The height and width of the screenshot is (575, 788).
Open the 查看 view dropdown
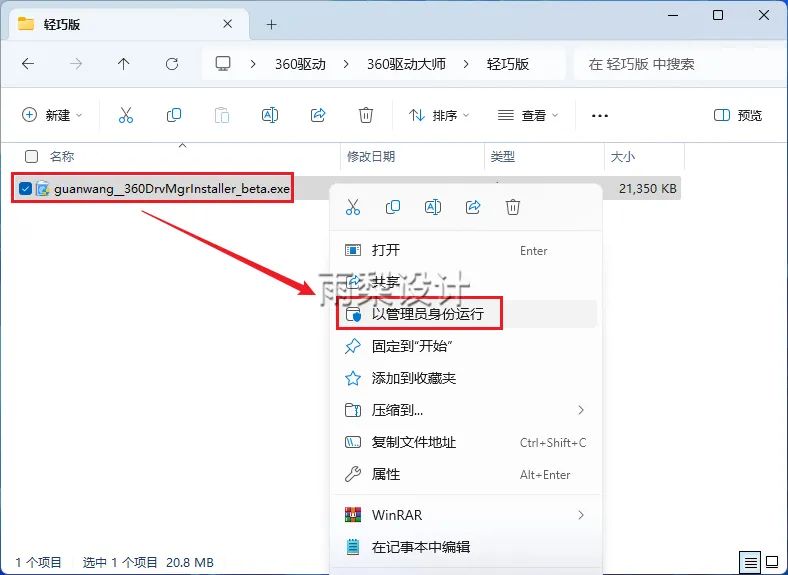coord(527,116)
